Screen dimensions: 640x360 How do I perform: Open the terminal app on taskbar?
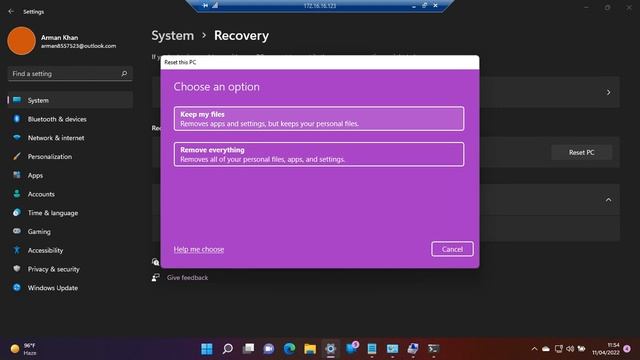(x=433, y=349)
